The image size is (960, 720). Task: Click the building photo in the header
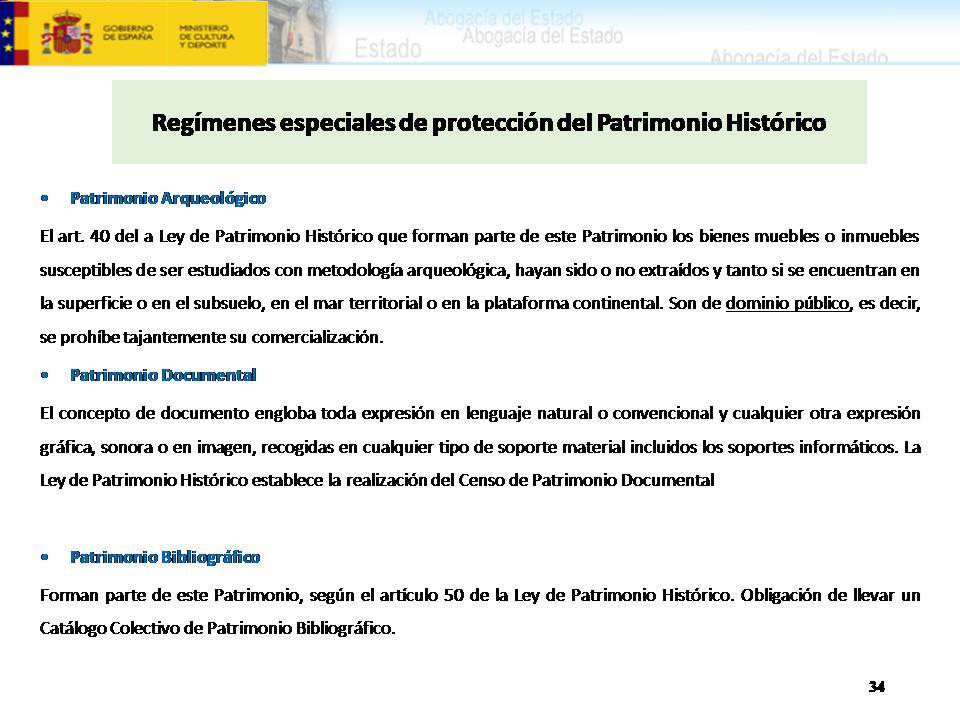300,32
